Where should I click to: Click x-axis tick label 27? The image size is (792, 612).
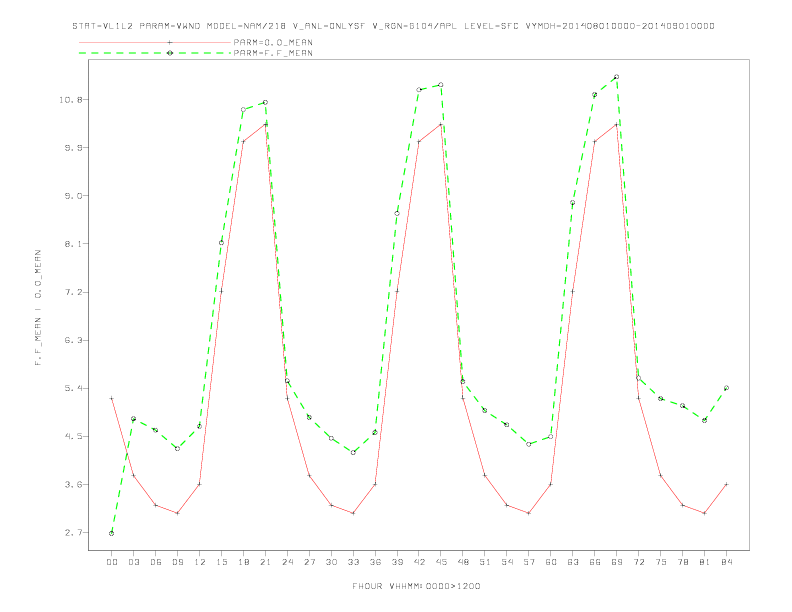coord(309,562)
